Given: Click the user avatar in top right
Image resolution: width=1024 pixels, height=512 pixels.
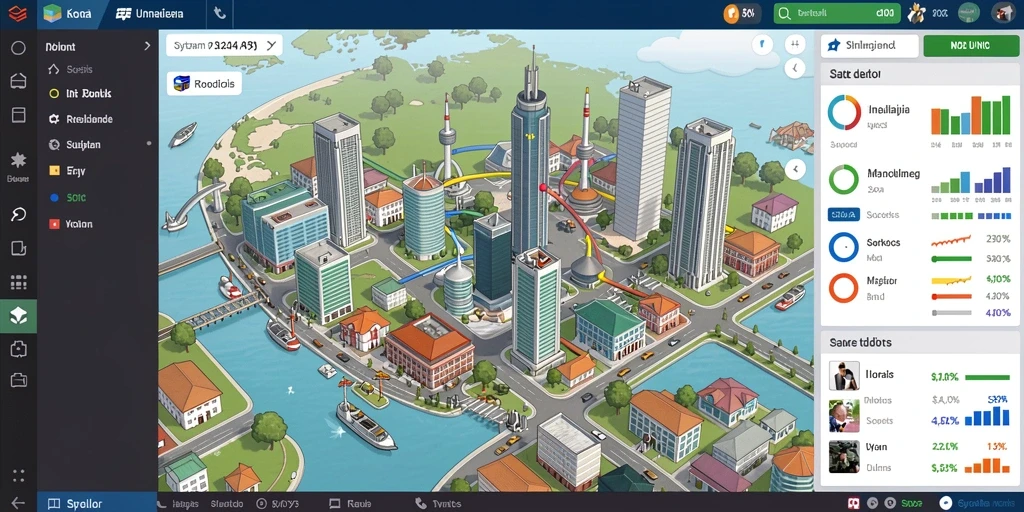Looking at the screenshot, I should [1002, 12].
